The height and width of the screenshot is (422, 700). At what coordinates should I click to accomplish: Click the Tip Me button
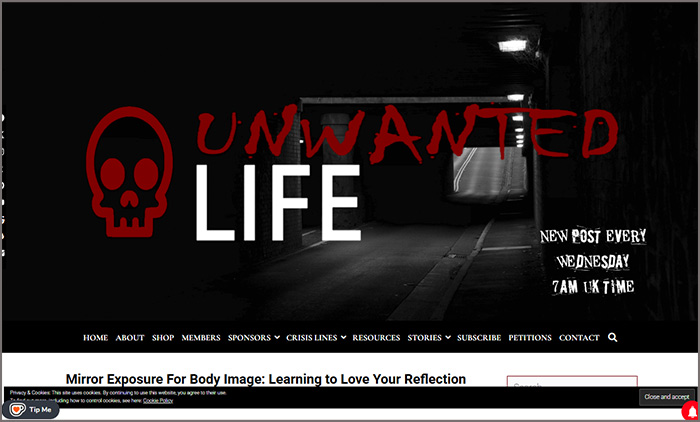(x=31, y=409)
